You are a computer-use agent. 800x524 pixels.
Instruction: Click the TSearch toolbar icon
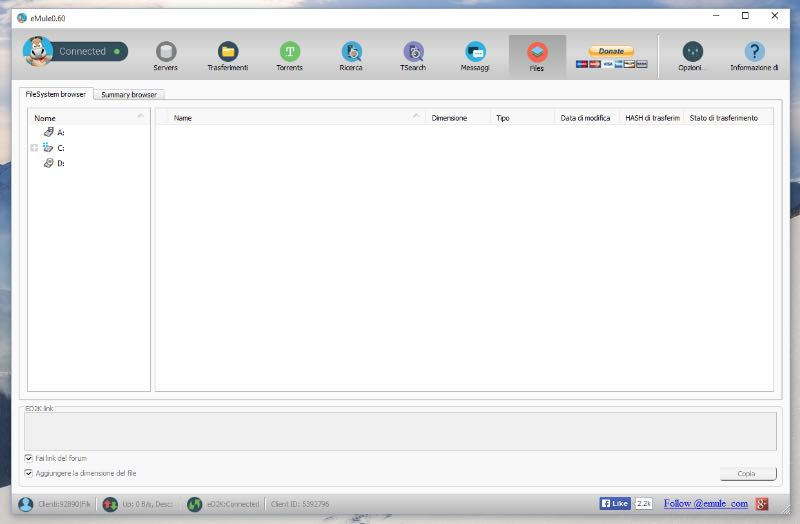[x=413, y=56]
